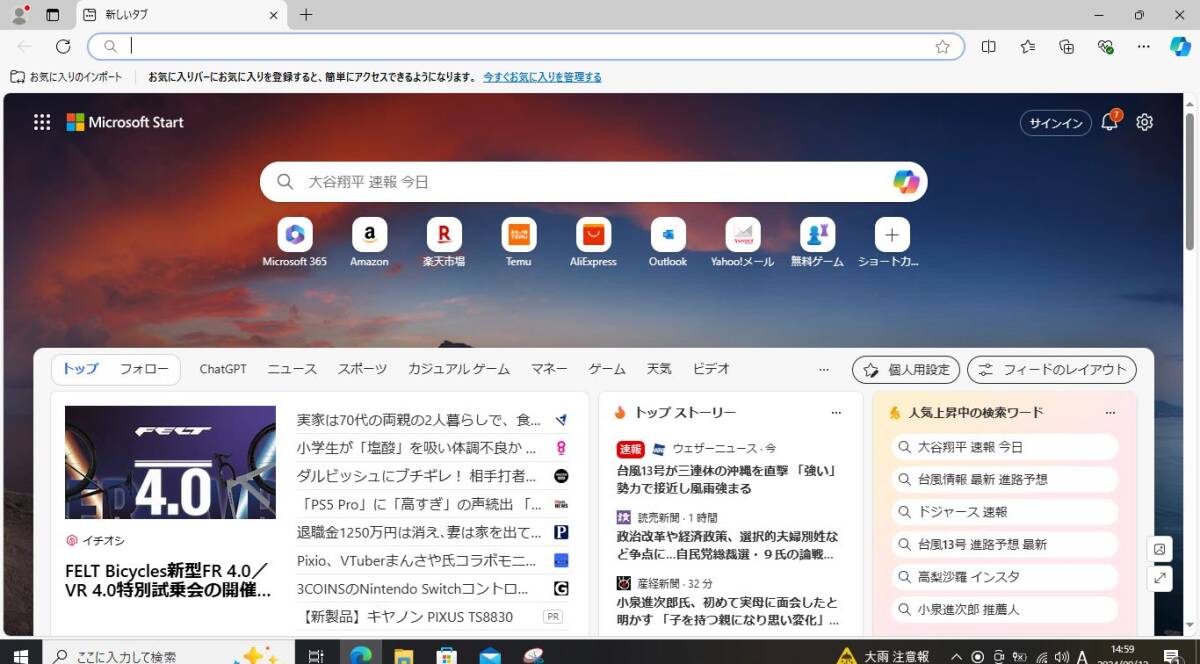Open Browser essentials heart icon
This screenshot has width=1200, height=664.
[1105, 46]
